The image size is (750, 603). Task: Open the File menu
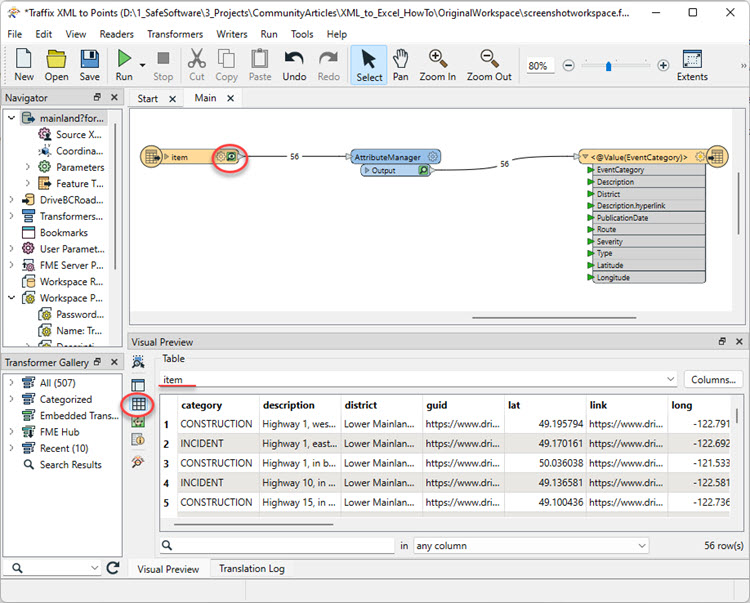14,34
